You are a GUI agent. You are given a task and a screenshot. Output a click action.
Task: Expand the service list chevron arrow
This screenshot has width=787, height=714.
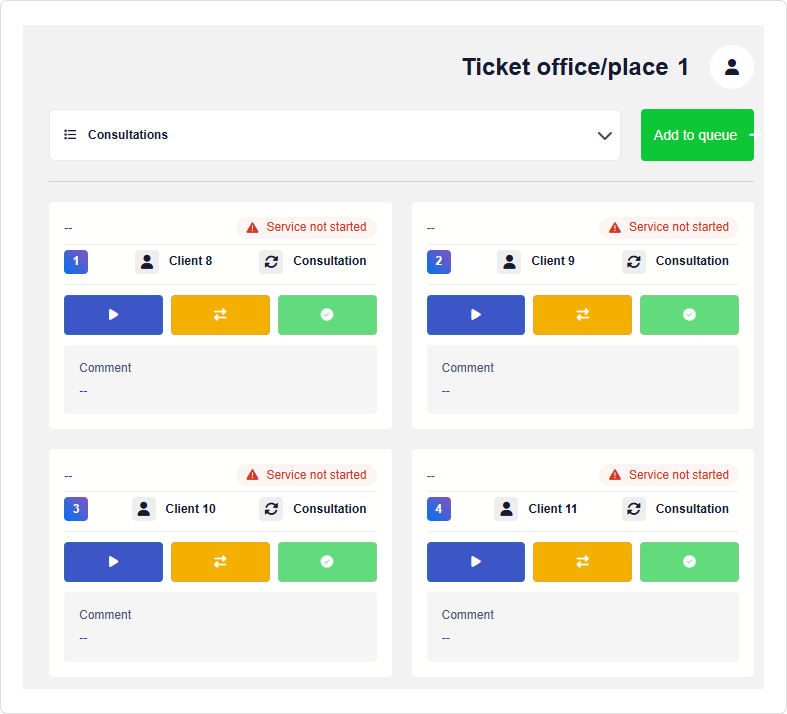pyautogui.click(x=604, y=135)
